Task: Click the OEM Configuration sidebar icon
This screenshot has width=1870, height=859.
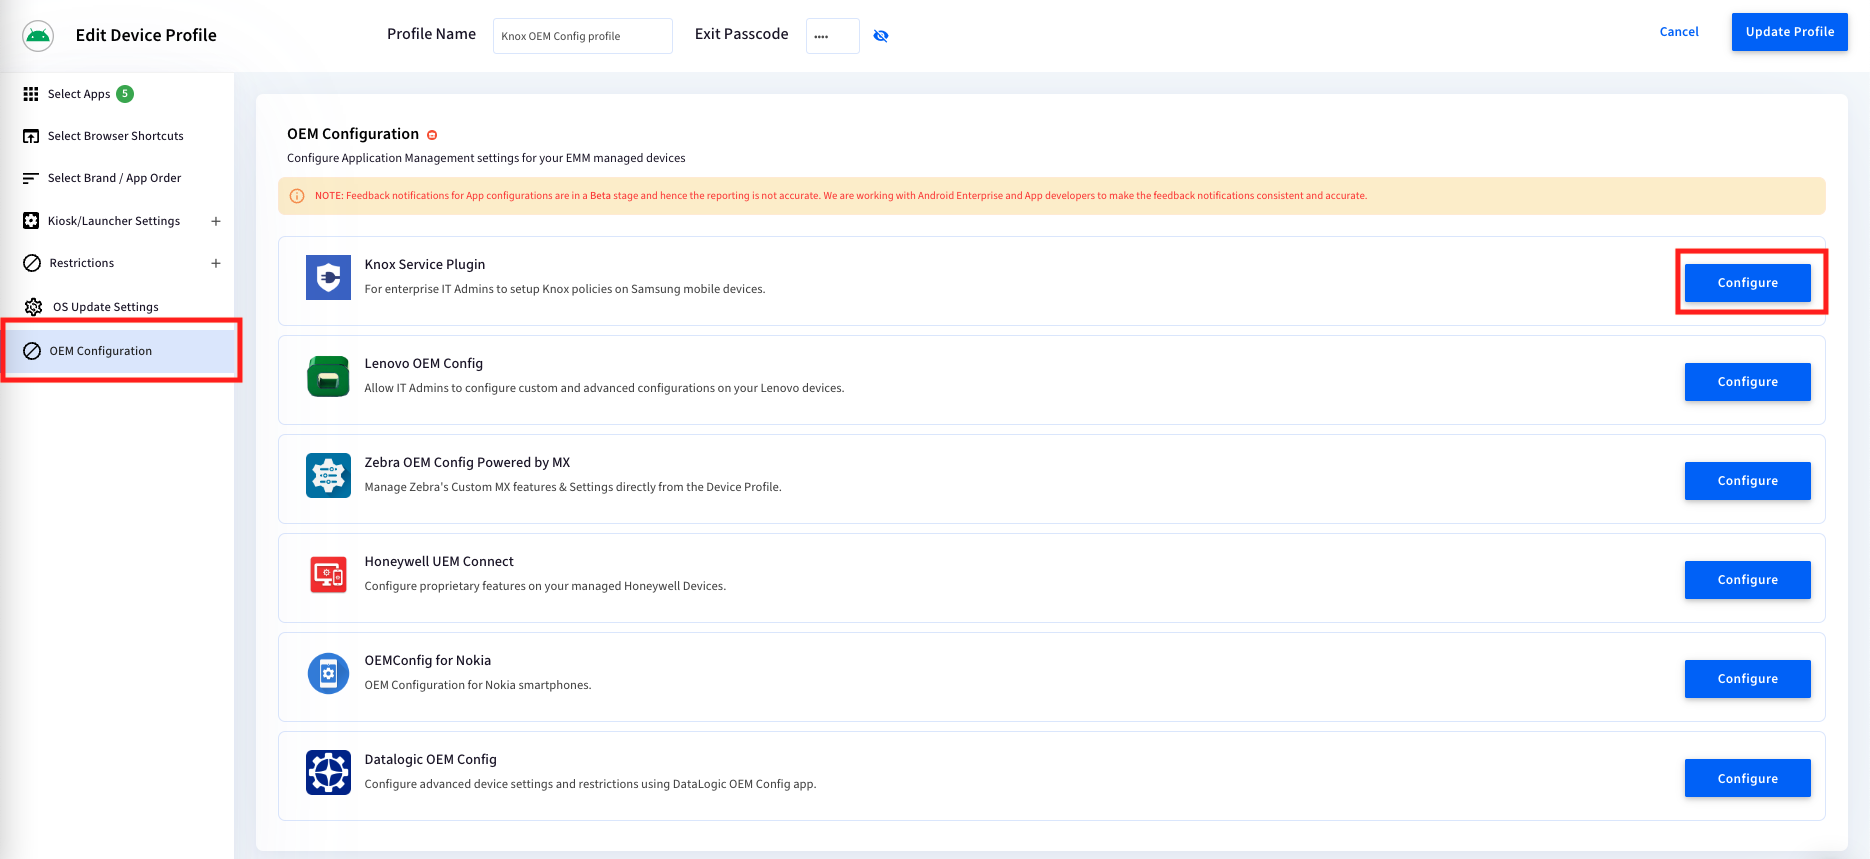Action: coord(32,351)
